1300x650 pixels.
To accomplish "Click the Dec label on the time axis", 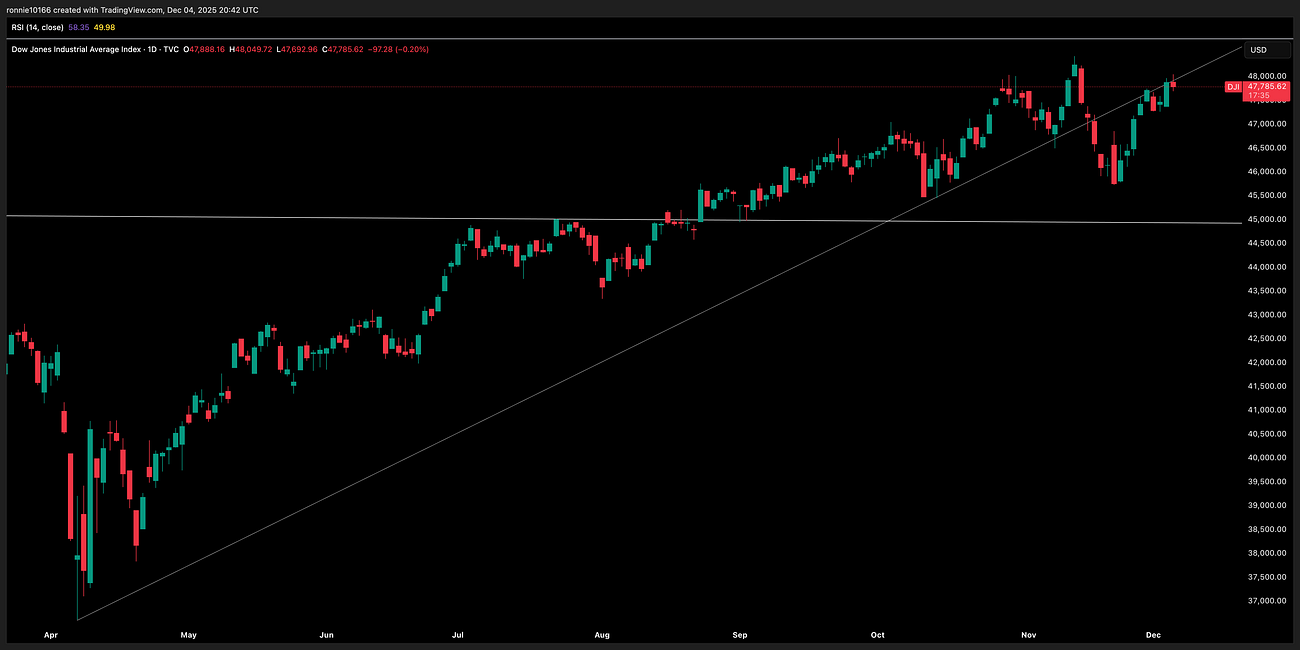I will click(1153, 634).
